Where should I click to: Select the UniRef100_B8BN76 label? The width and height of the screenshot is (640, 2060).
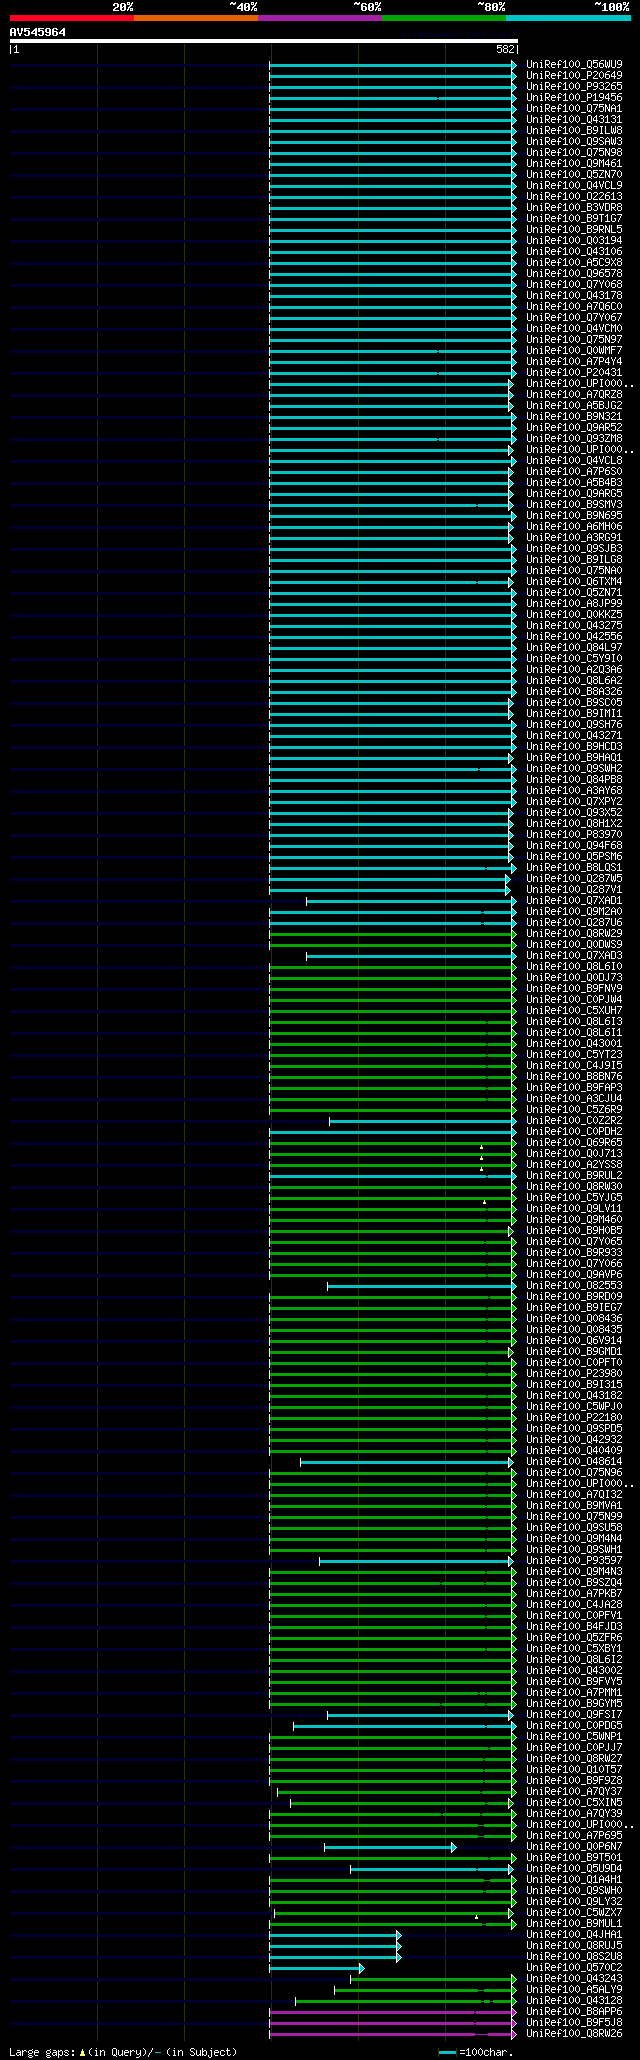(x=574, y=1076)
